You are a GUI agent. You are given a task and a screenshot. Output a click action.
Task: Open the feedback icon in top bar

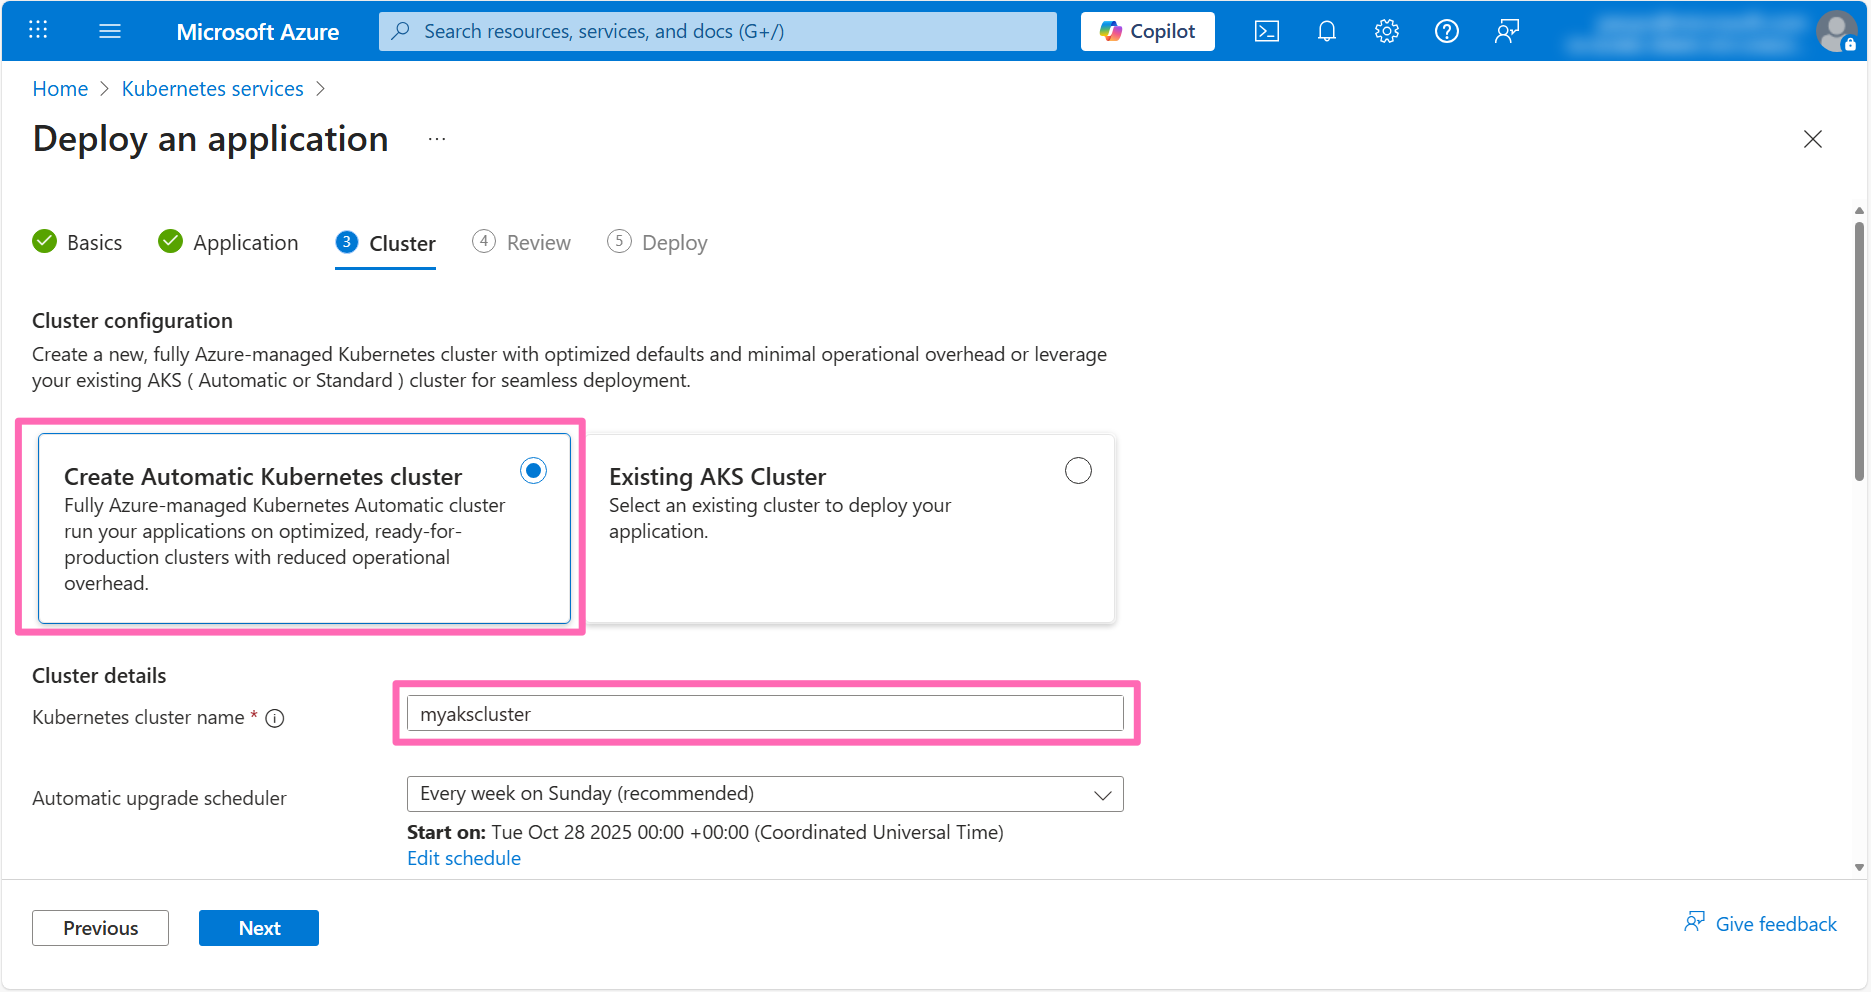1506,31
